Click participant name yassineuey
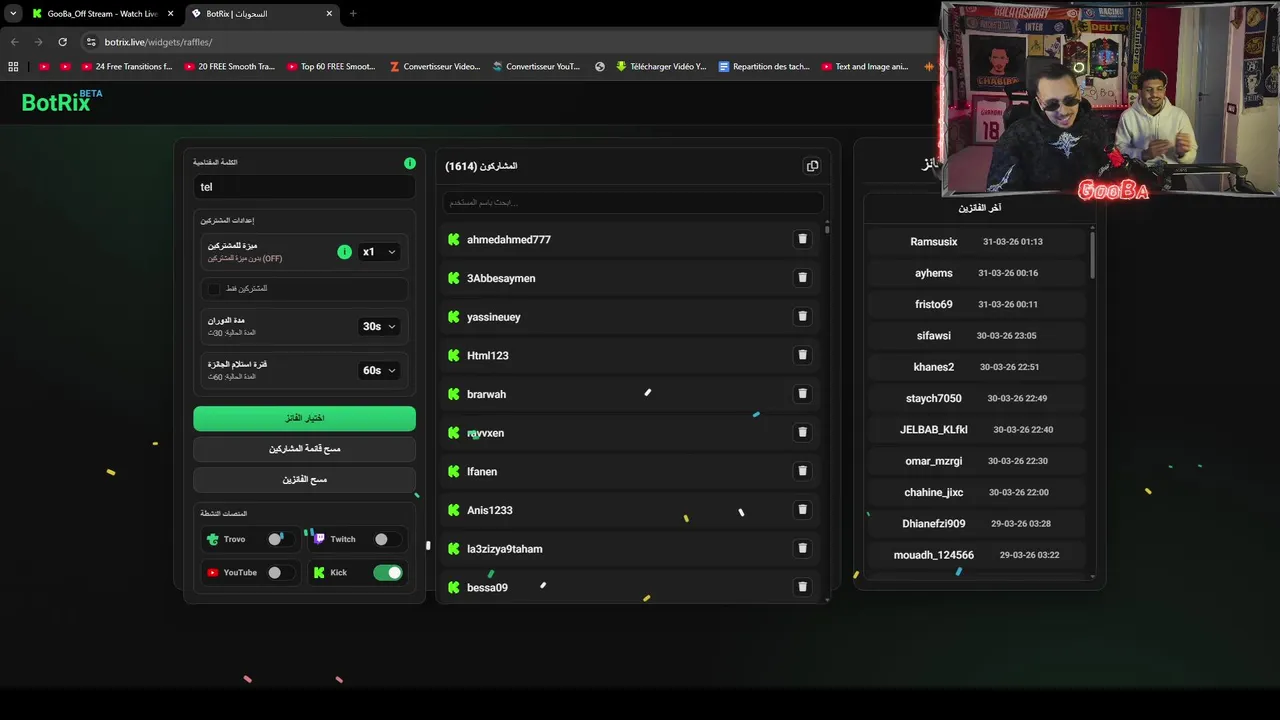This screenshot has height=720, width=1280. point(494,317)
